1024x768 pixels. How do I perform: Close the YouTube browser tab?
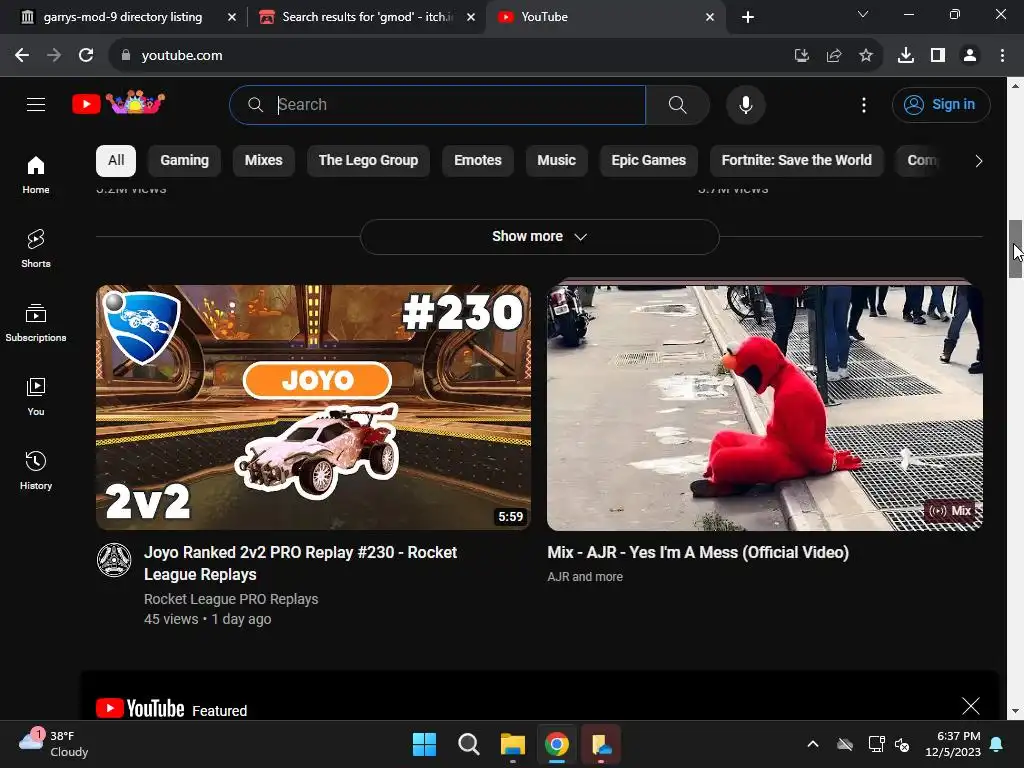tap(710, 17)
